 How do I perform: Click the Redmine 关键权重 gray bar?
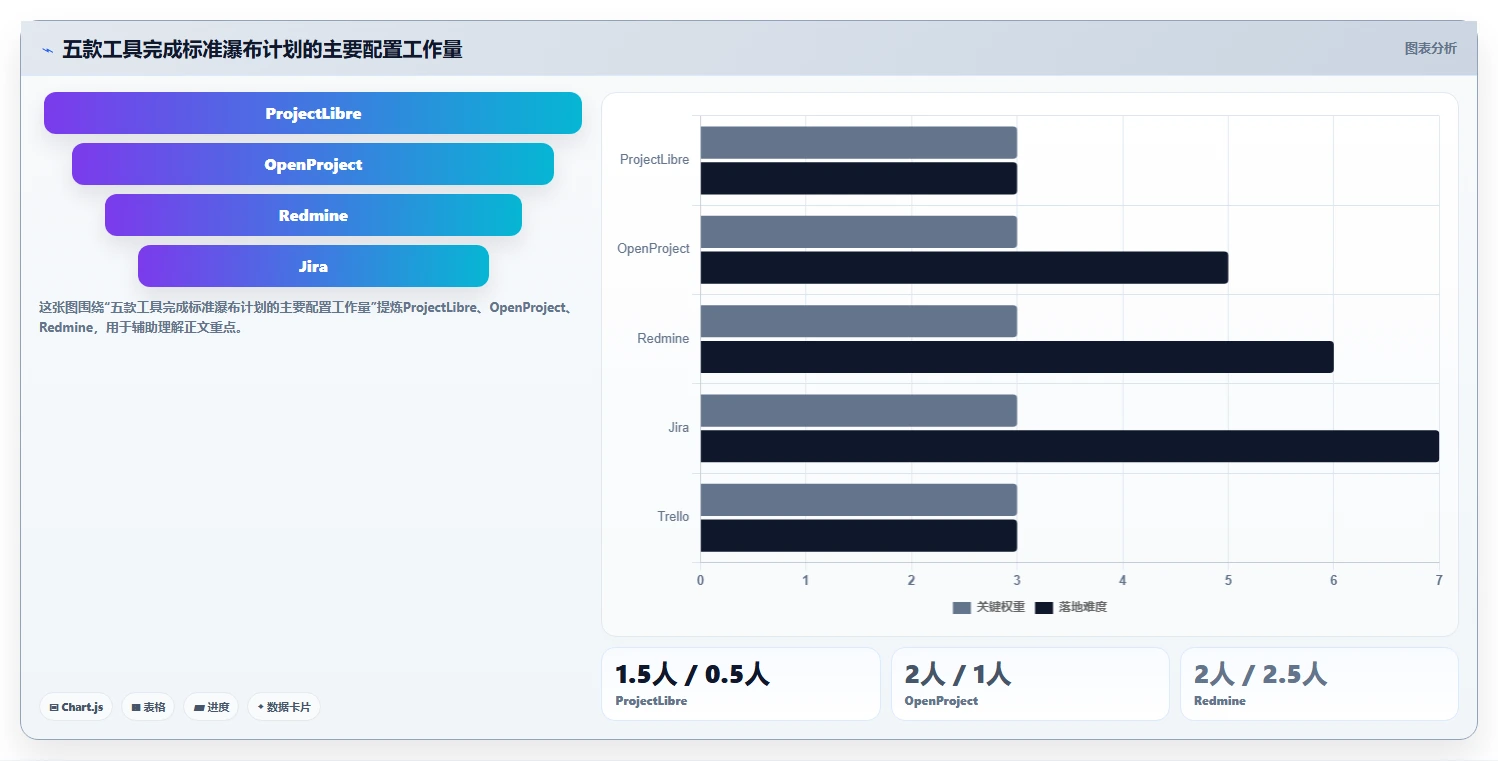(x=858, y=321)
